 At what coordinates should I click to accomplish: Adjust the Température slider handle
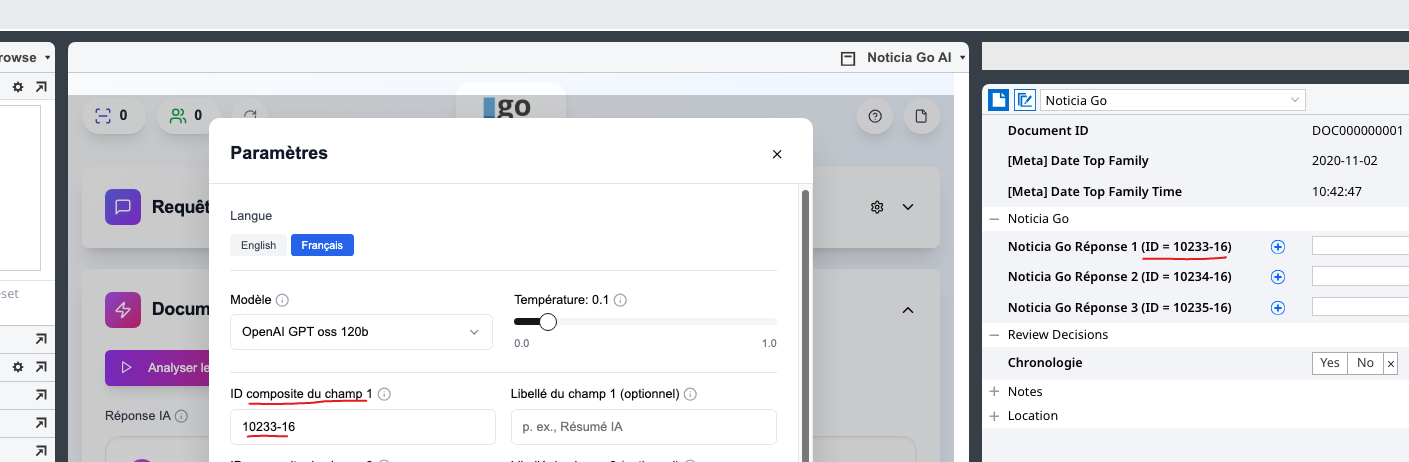[547, 321]
